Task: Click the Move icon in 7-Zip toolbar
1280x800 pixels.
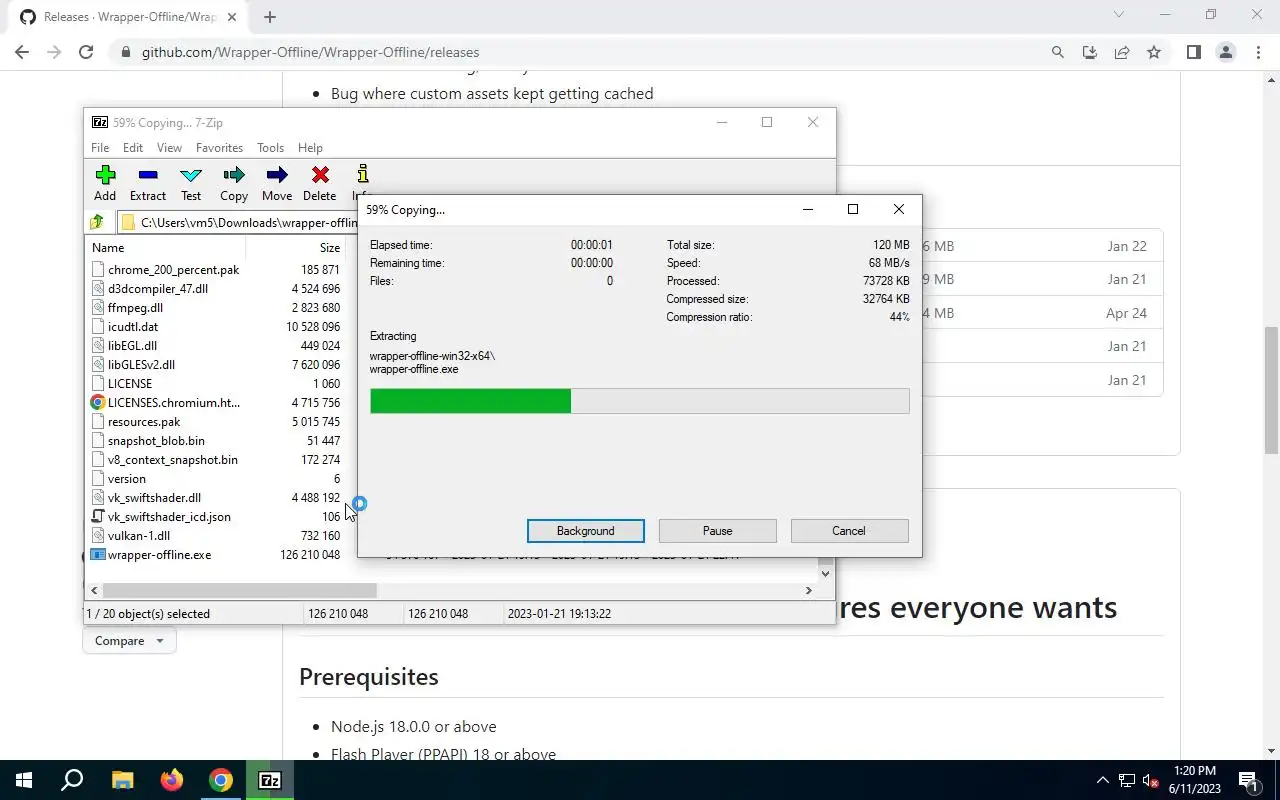Action: point(277,184)
